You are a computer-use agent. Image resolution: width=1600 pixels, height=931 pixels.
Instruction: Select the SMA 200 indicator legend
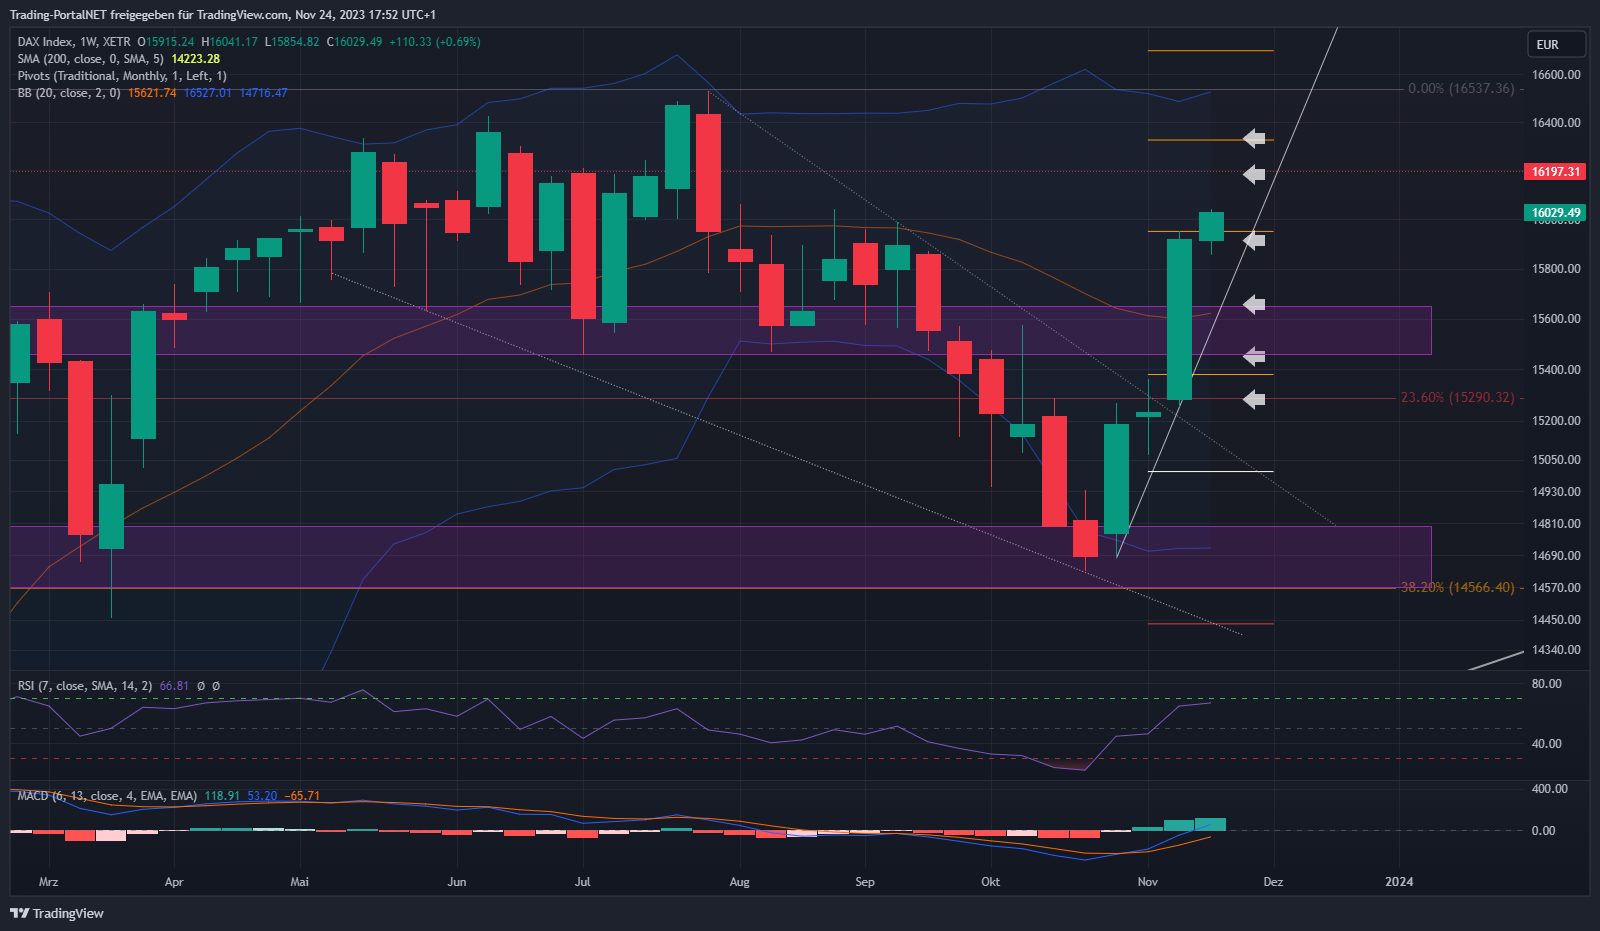(90, 59)
